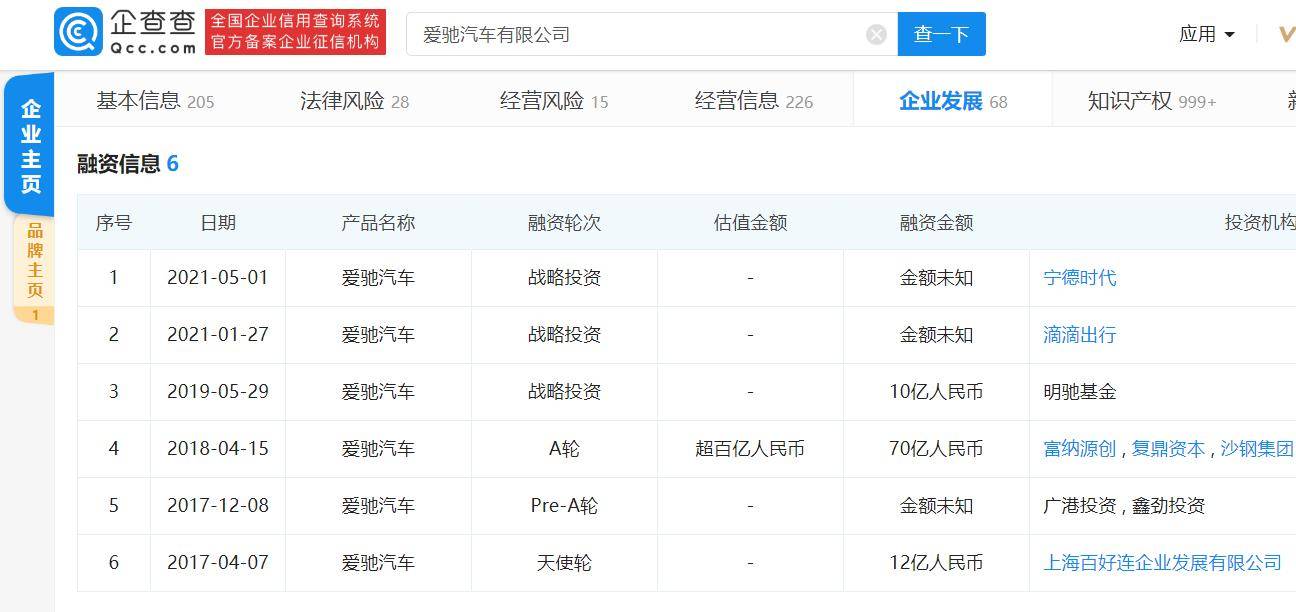1296x612 pixels.
Task: Click the 超百亿人民币 valuation cell
Action: (750, 449)
